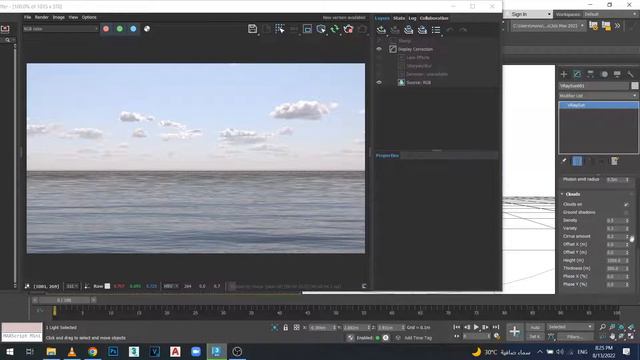Viewport: 640px width, 360px height.
Task: Enable the region render icon
Action: (x=307, y=29)
